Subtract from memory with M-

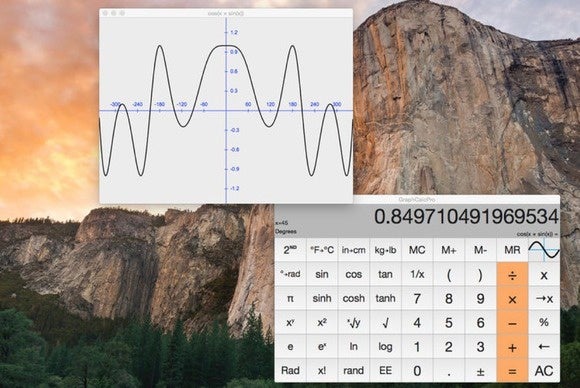(x=480, y=250)
